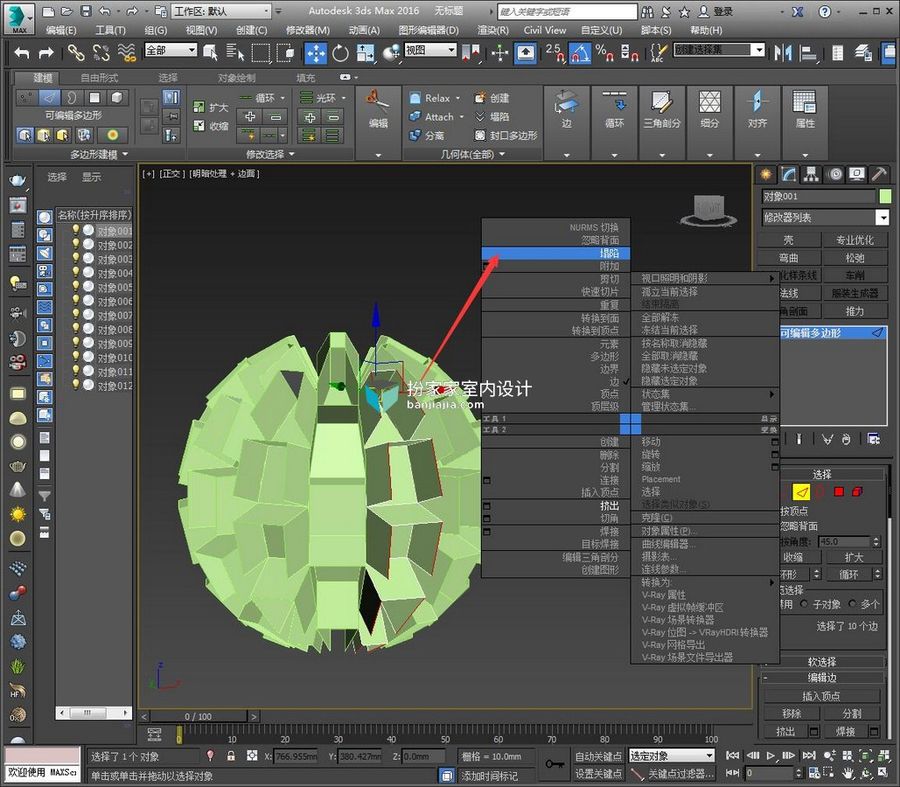Switch to Edge sub-object level in ribbon
The width and height of the screenshot is (900, 787).
point(49,97)
